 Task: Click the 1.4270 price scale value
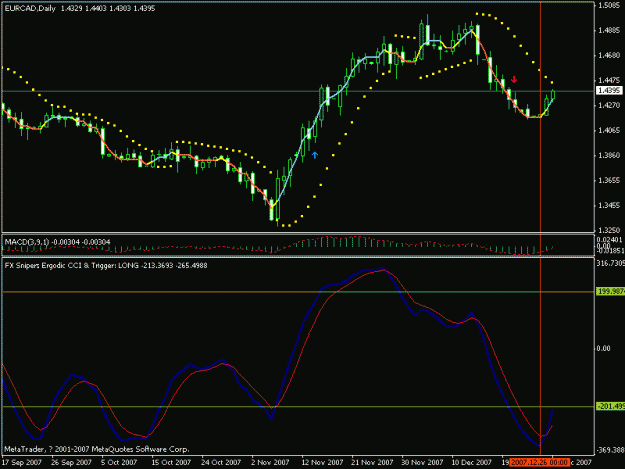tap(609, 106)
